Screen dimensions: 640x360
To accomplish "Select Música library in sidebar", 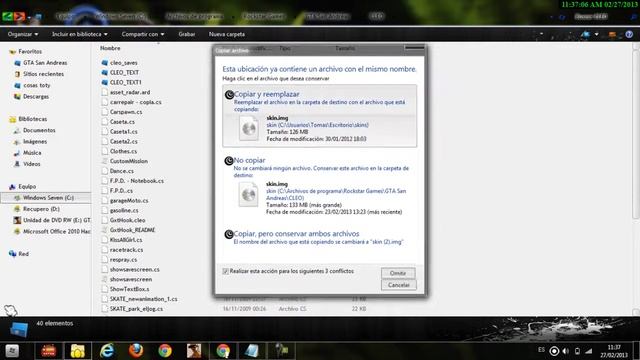I will [x=27, y=153].
